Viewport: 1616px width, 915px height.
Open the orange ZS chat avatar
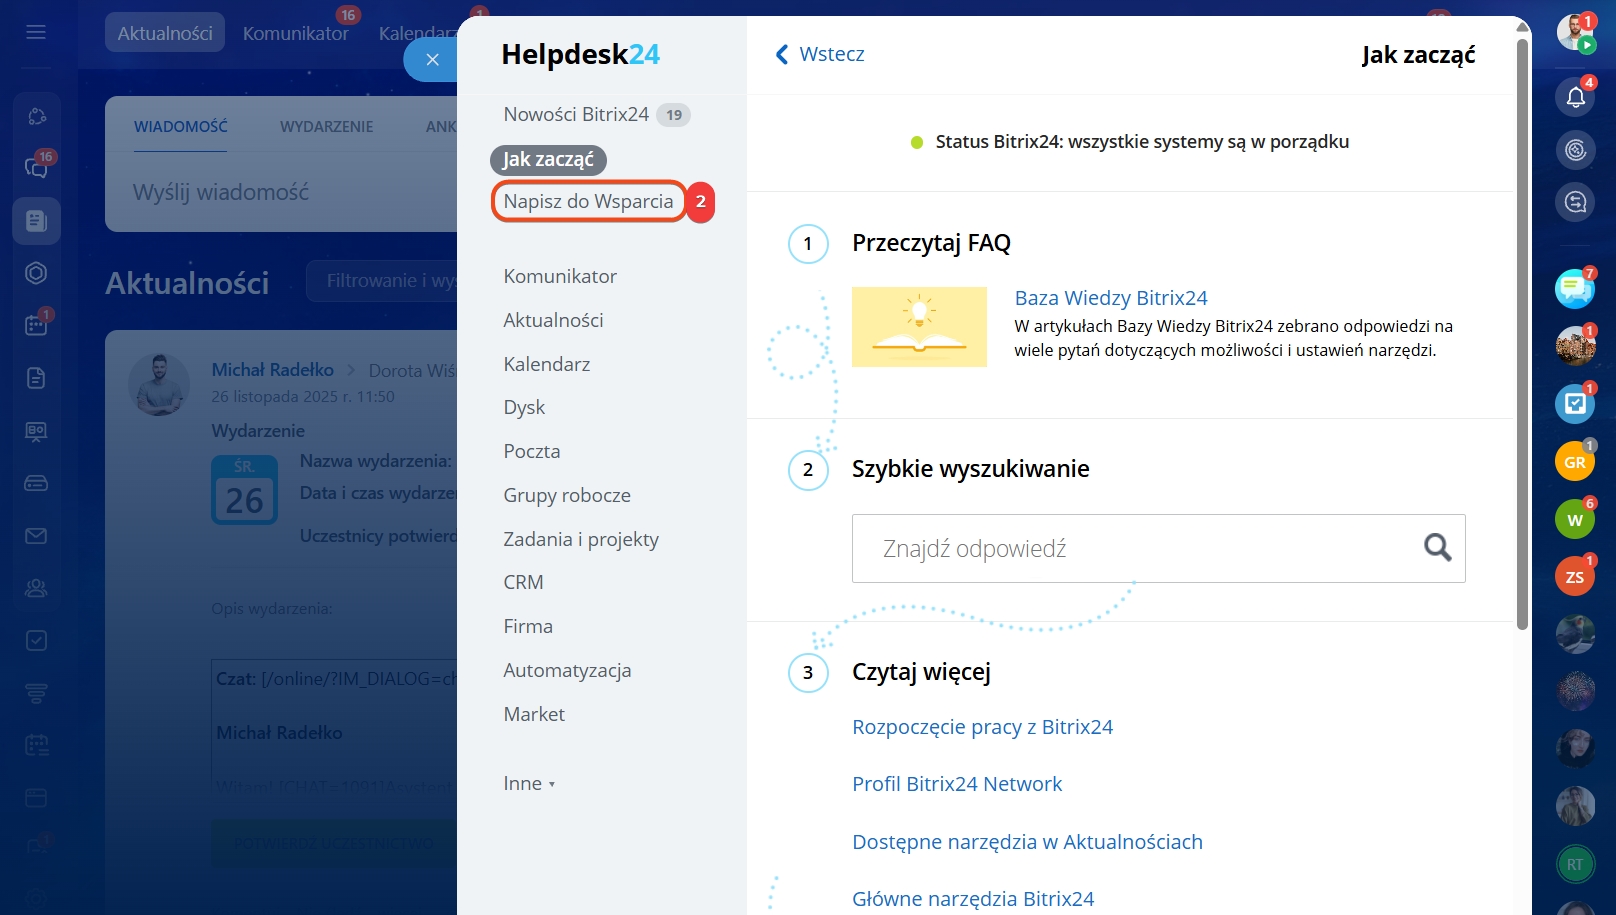[x=1574, y=577]
